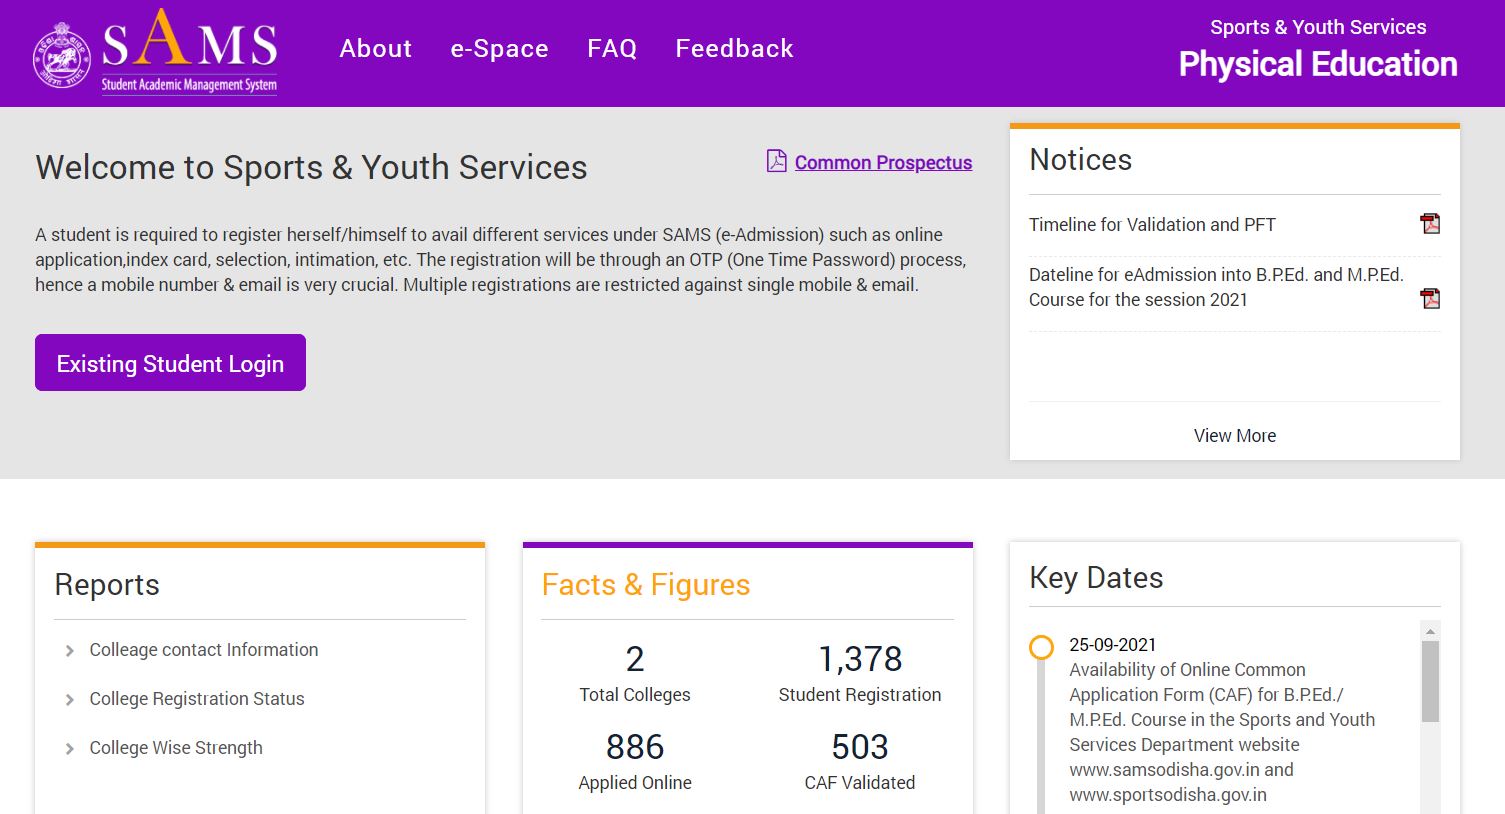Image resolution: width=1505 pixels, height=814 pixels.
Task: Open PDF icon for Timeline for Validation and PFT
Action: tap(1430, 224)
